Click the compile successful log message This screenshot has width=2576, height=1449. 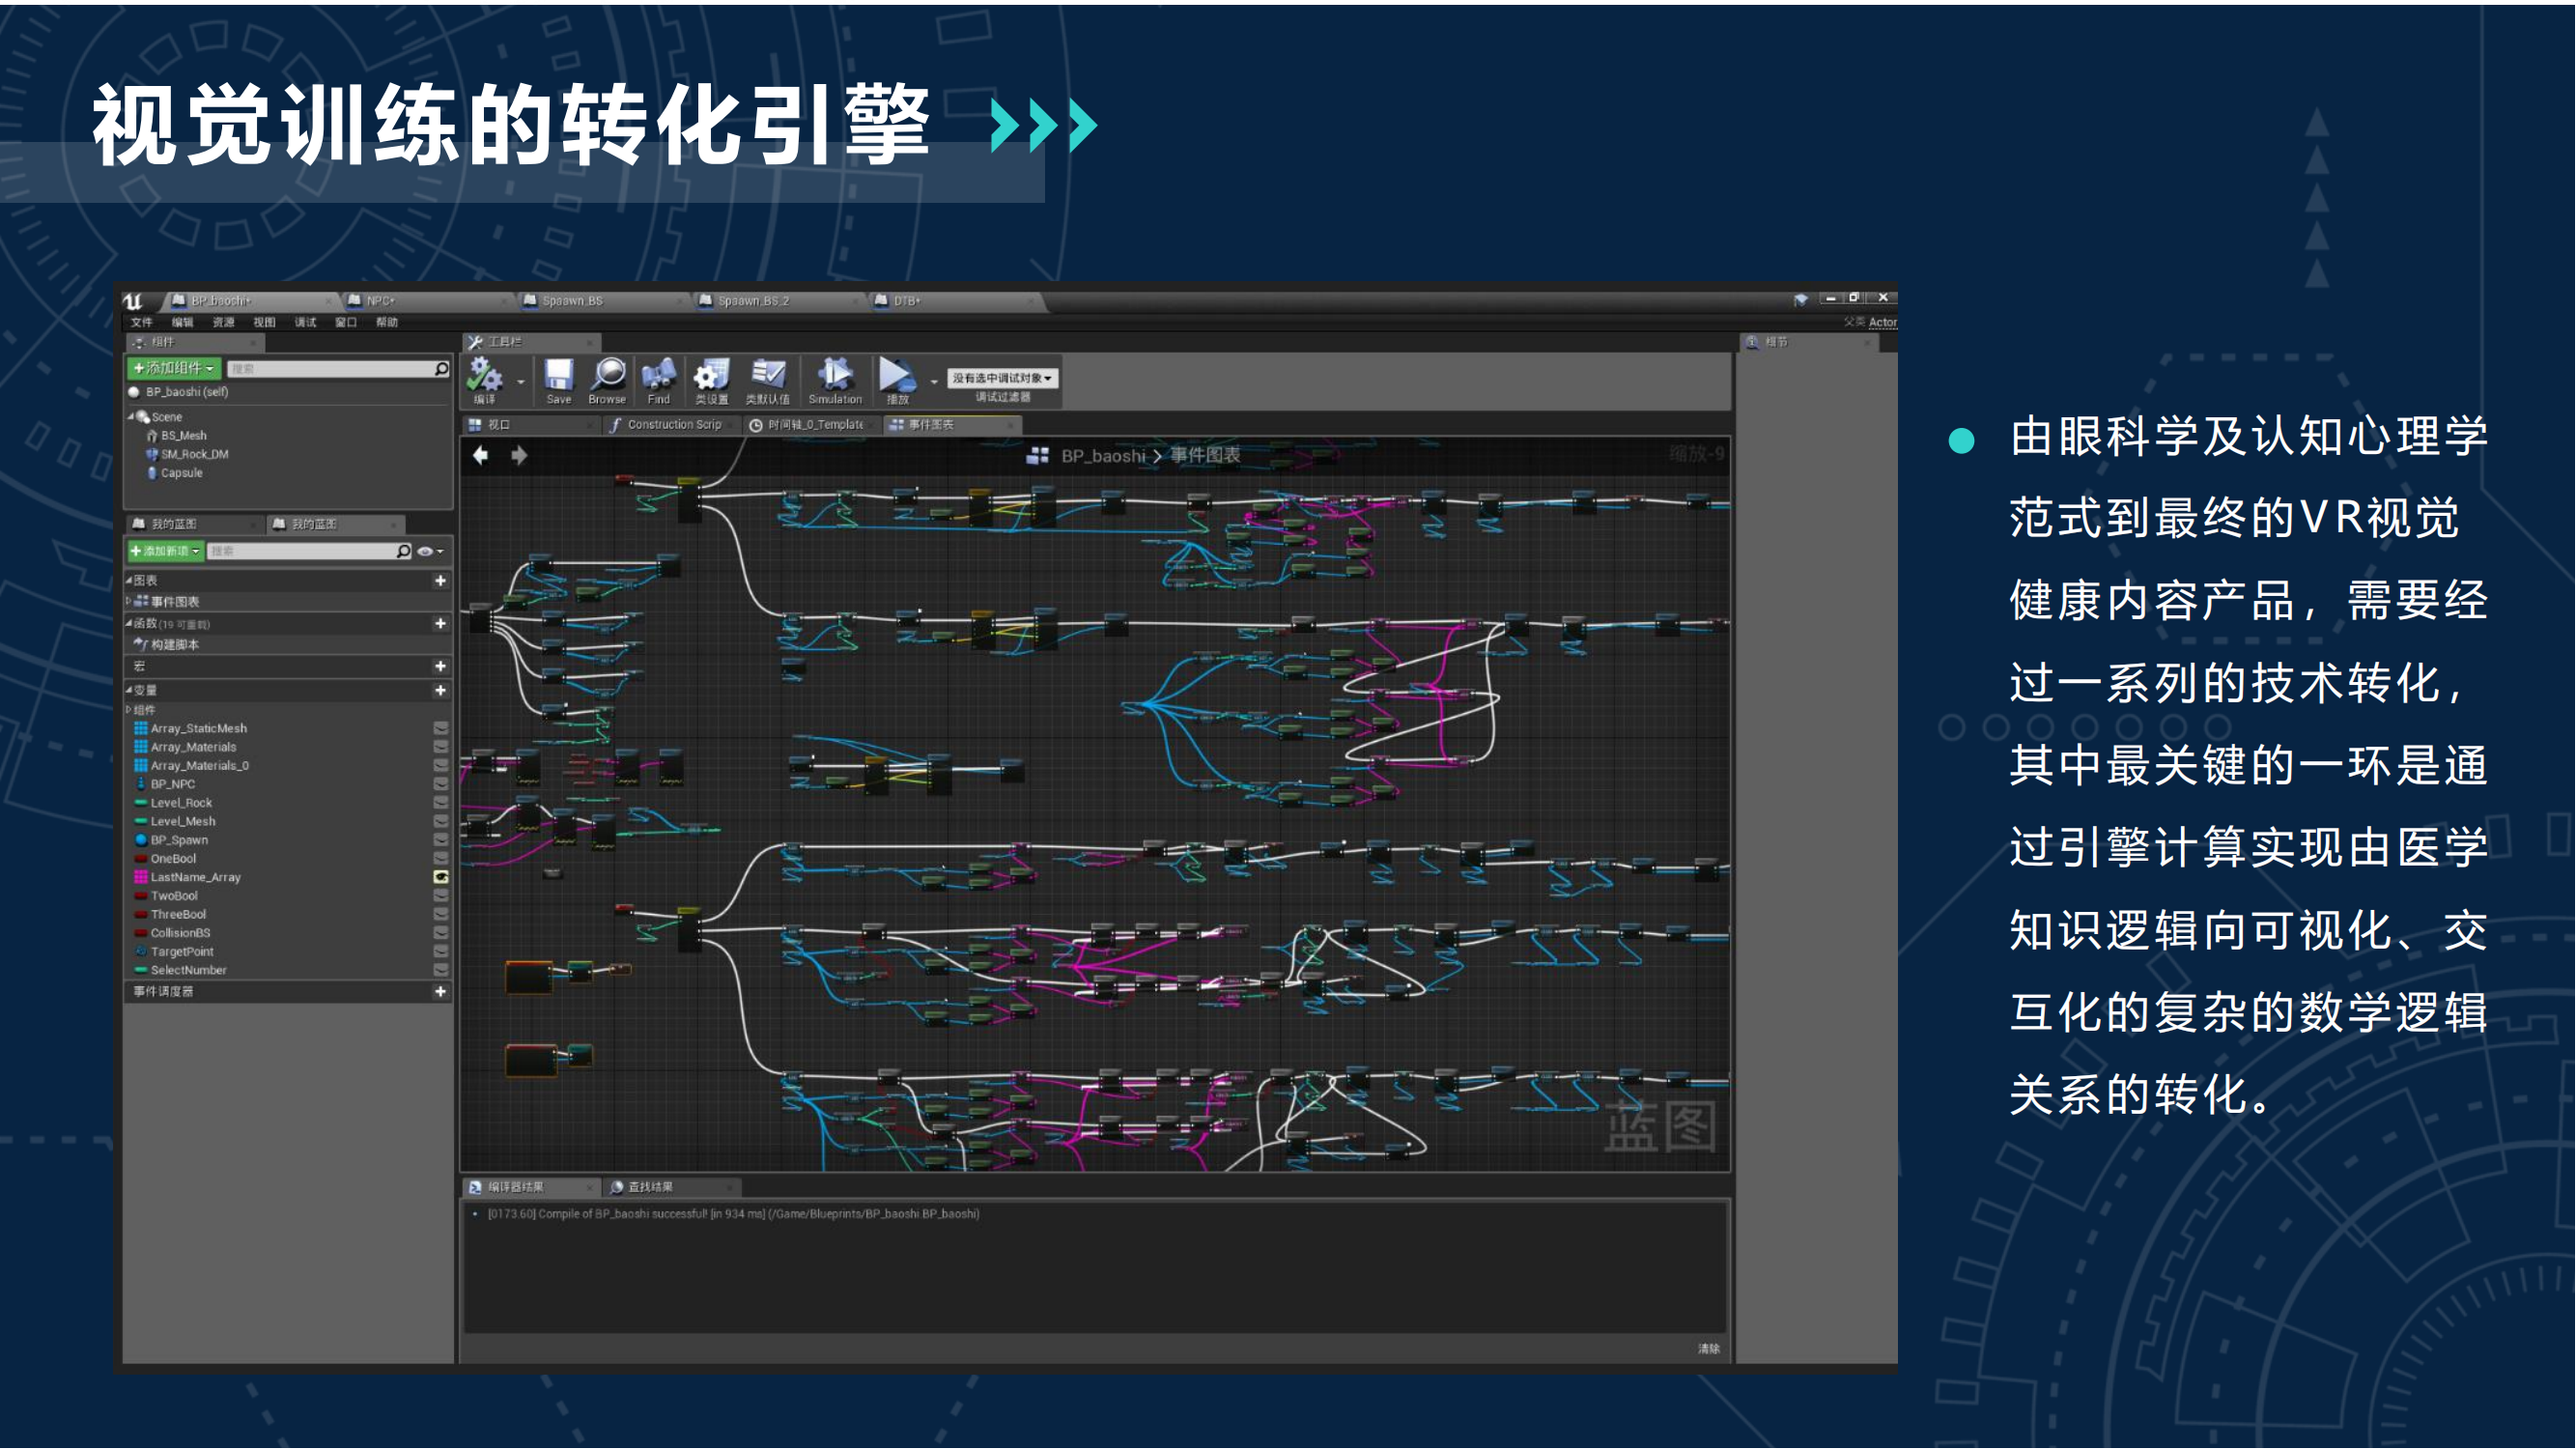(733, 1214)
